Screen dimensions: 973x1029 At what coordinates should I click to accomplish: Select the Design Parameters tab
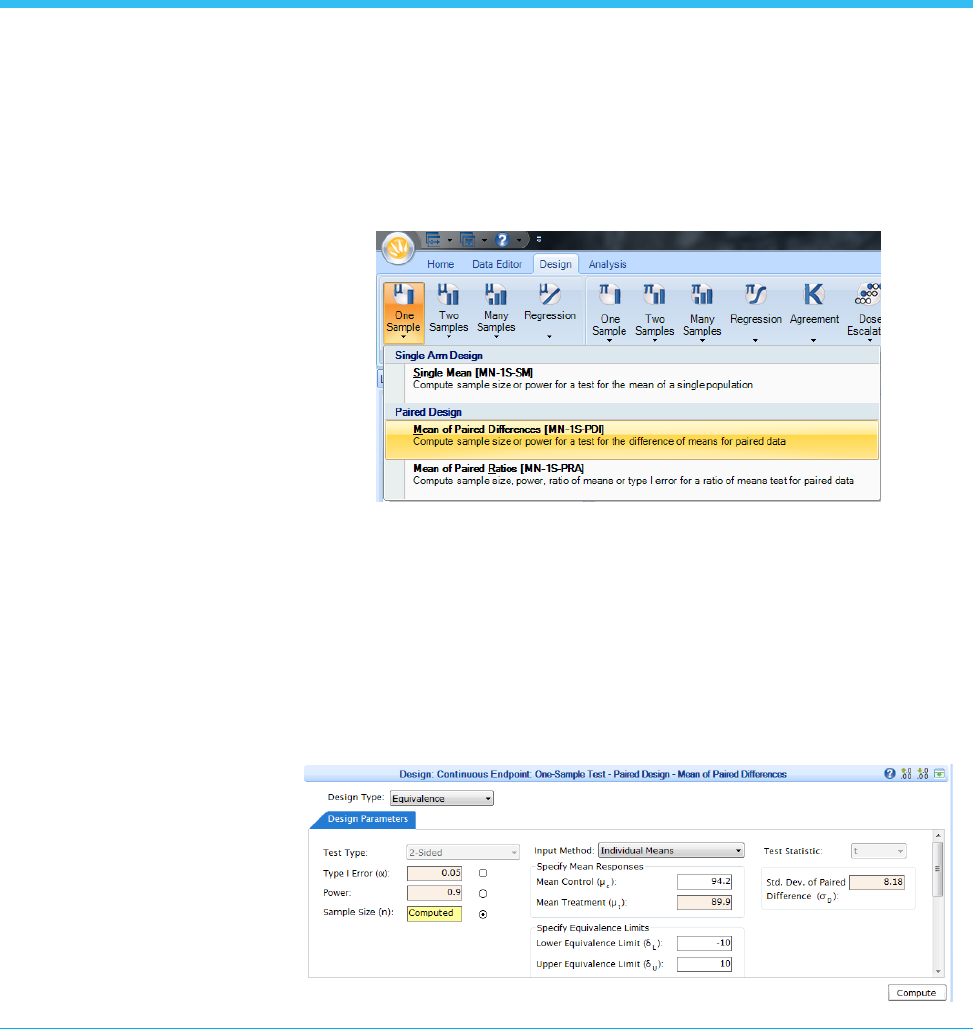pyautogui.click(x=367, y=819)
